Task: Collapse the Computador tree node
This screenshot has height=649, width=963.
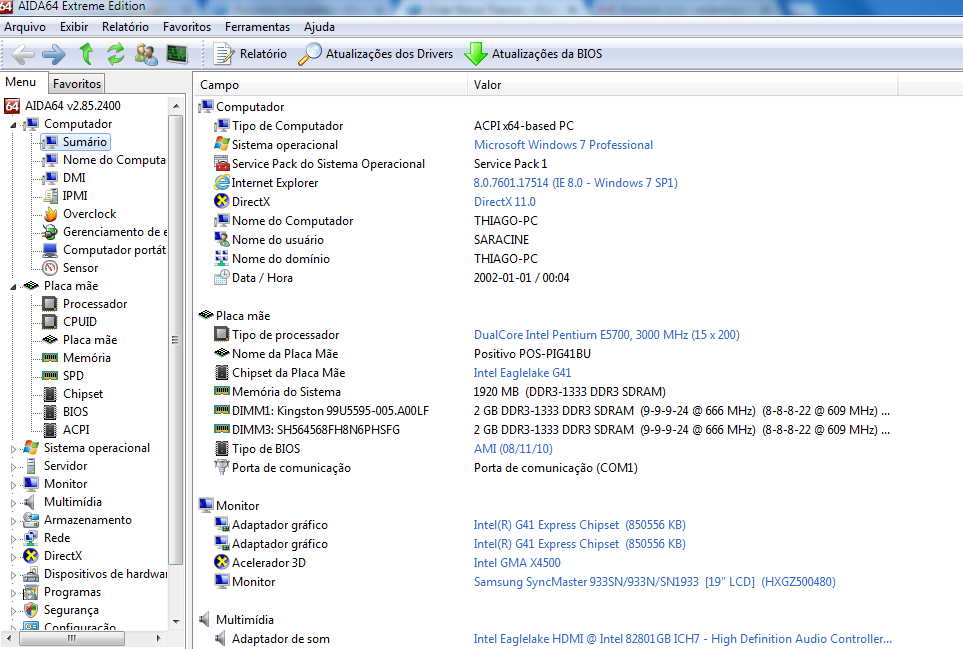Action: (x=13, y=125)
